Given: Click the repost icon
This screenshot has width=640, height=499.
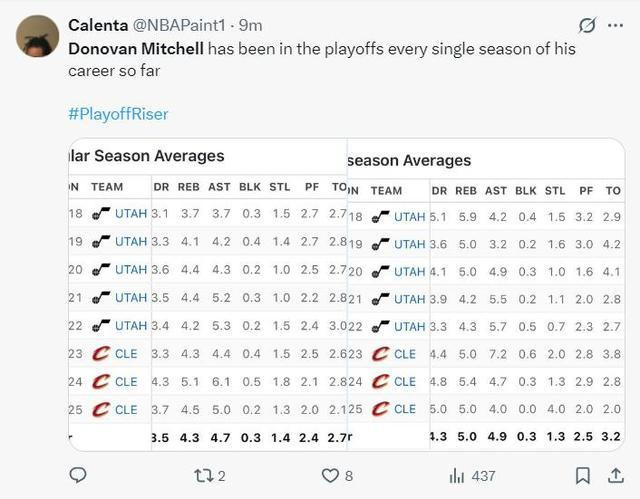Looking at the screenshot, I should click(205, 476).
